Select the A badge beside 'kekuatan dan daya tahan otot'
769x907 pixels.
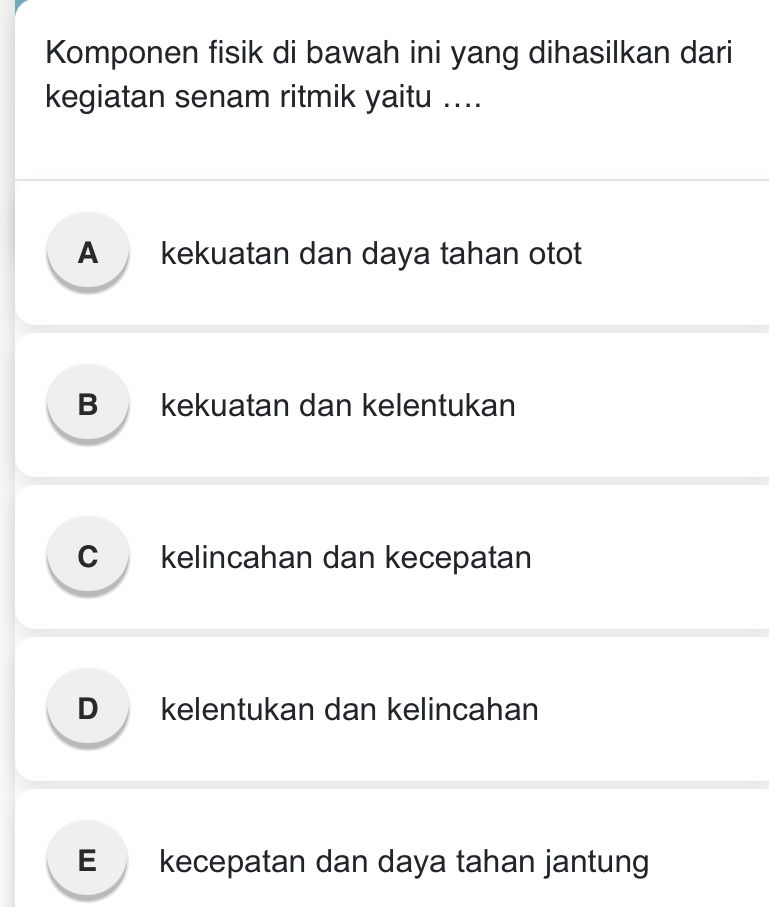(87, 254)
